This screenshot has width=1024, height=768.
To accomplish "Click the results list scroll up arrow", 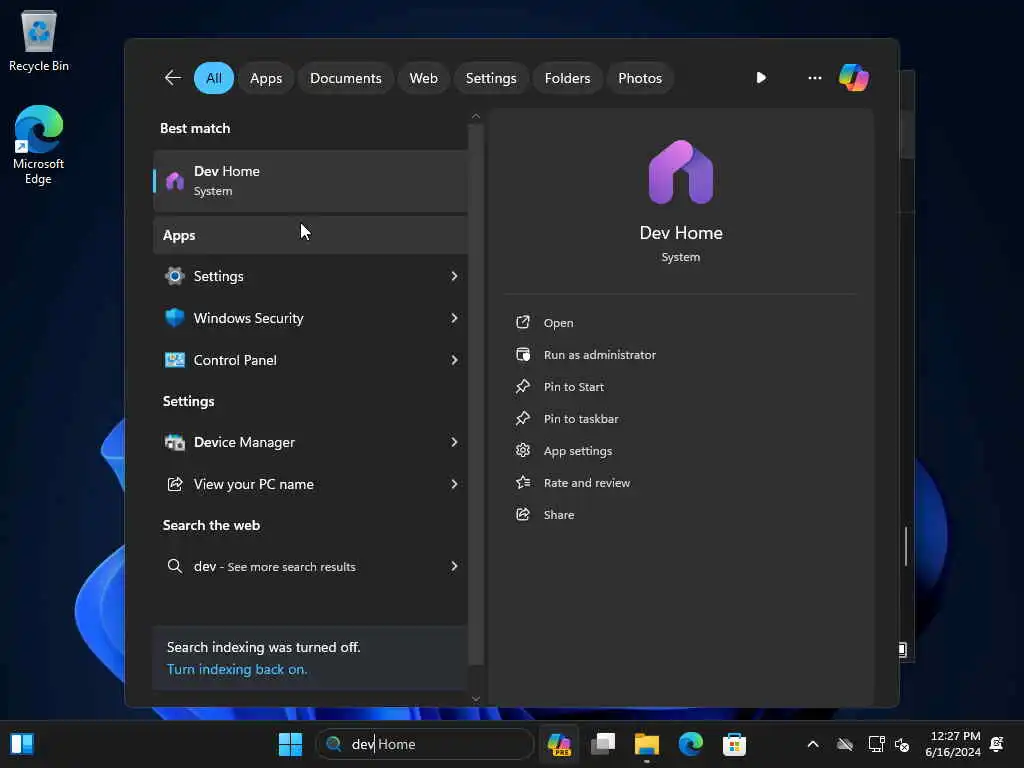I will (475, 116).
